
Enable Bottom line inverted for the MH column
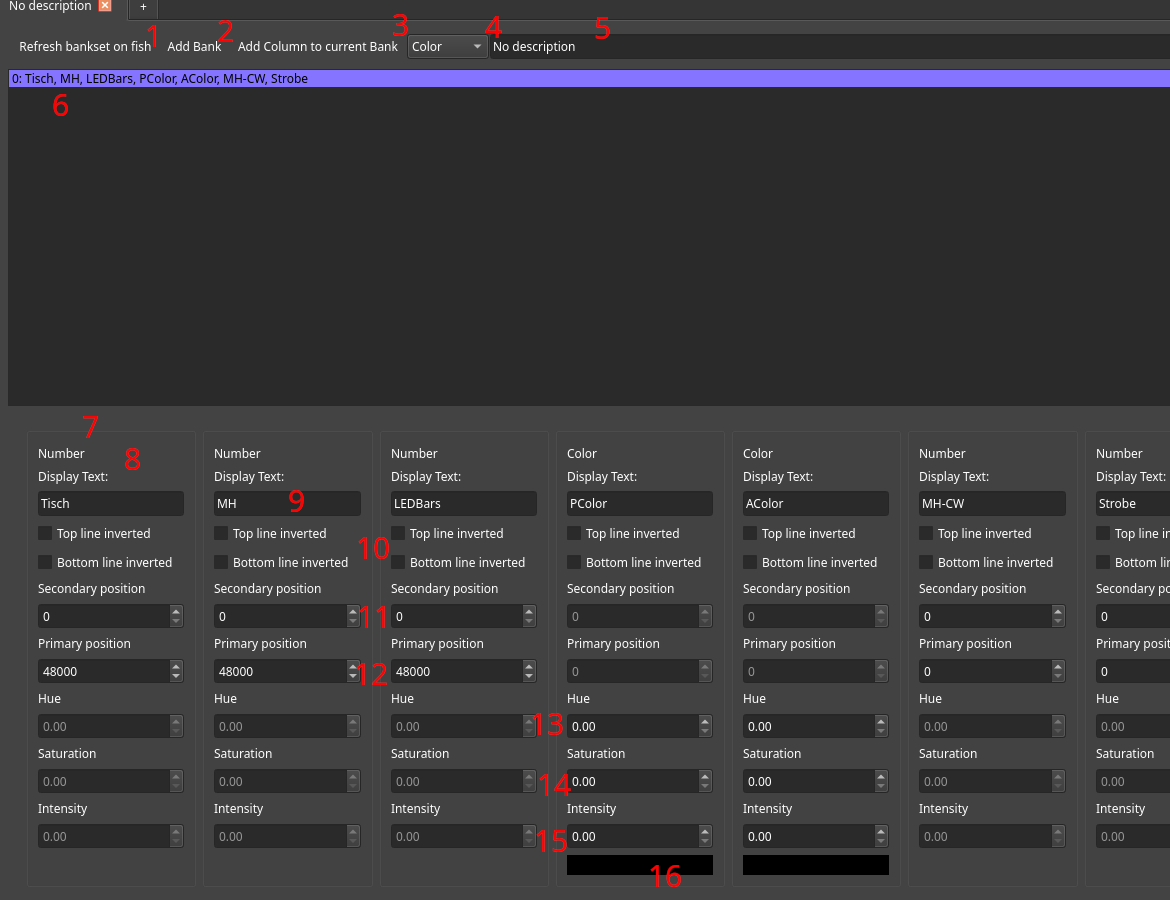tap(220, 562)
